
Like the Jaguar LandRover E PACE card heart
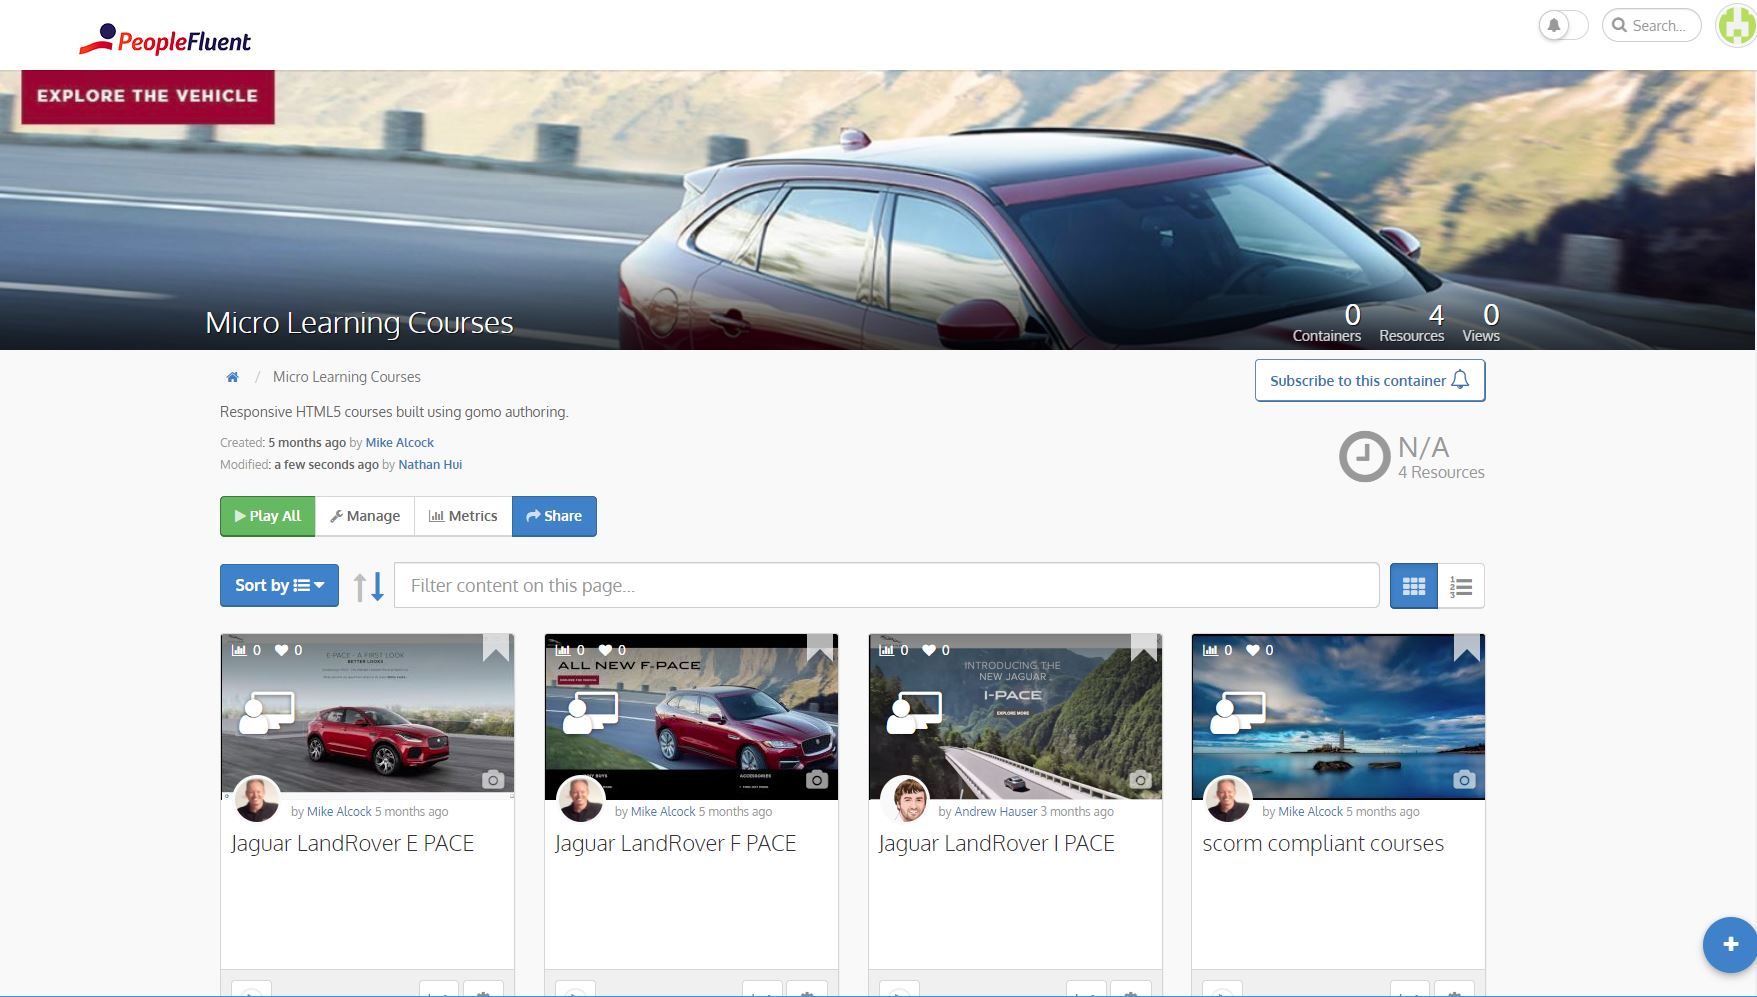pyautogui.click(x=282, y=650)
